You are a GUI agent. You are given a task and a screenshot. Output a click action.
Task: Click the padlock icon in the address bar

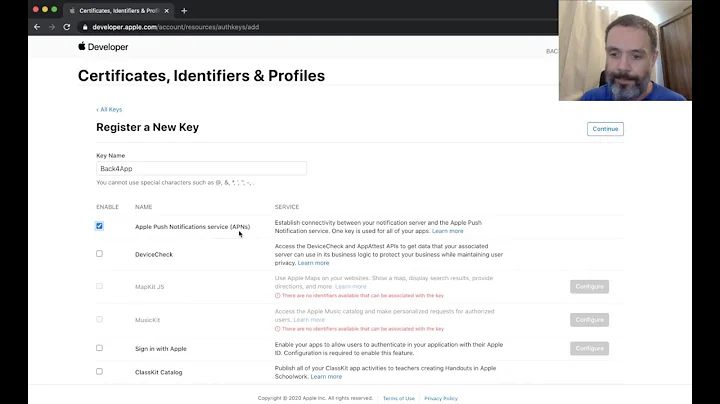tap(86, 27)
